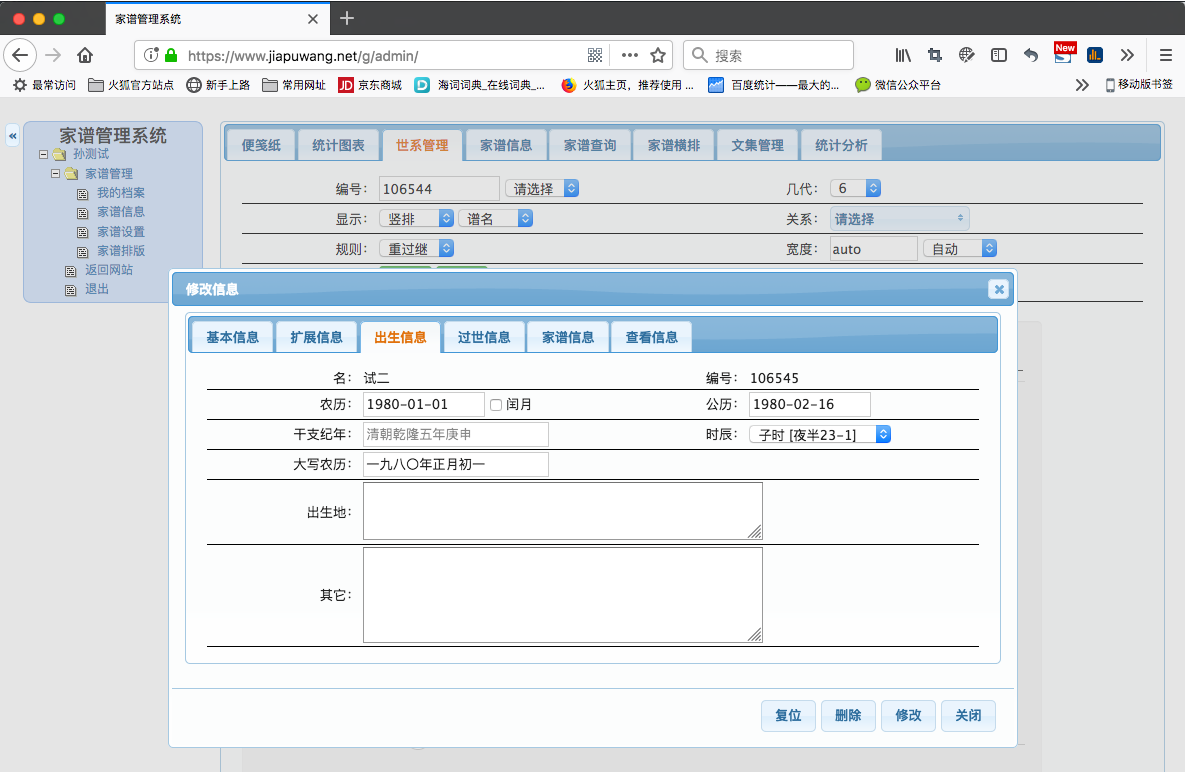This screenshot has width=1185, height=772.
Task: Switch to the 扩展信息 tab
Action: coord(317,337)
